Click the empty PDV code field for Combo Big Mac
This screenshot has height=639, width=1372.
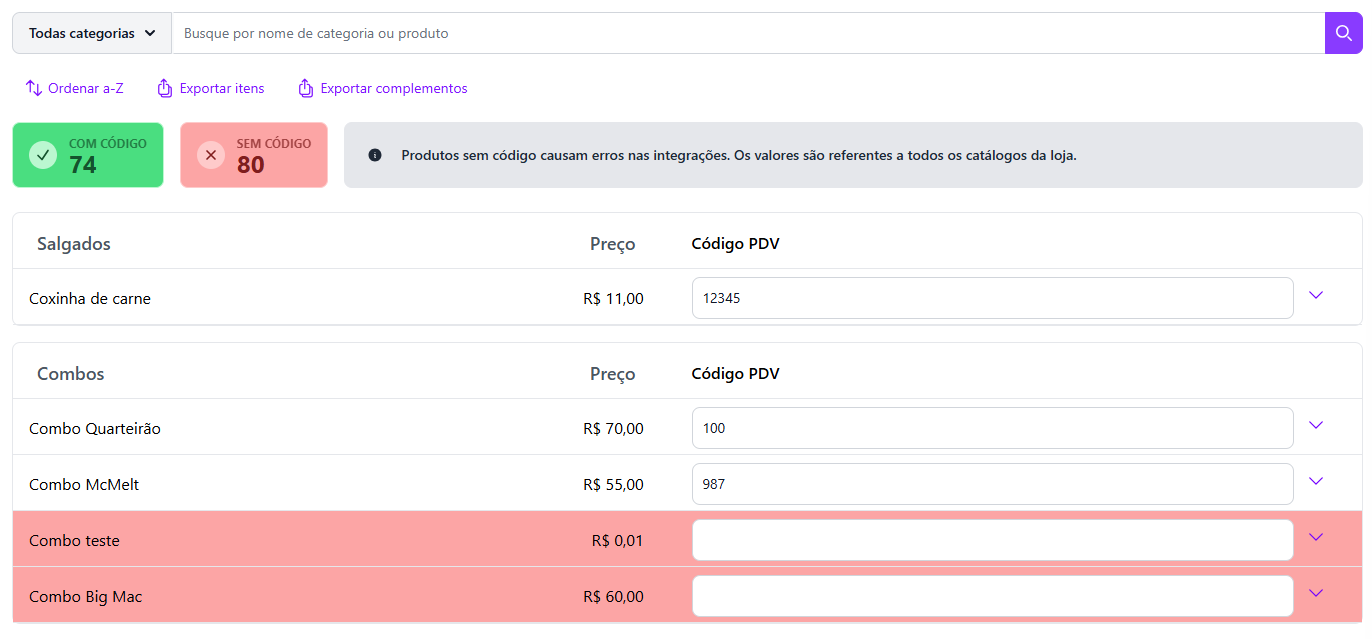point(992,596)
